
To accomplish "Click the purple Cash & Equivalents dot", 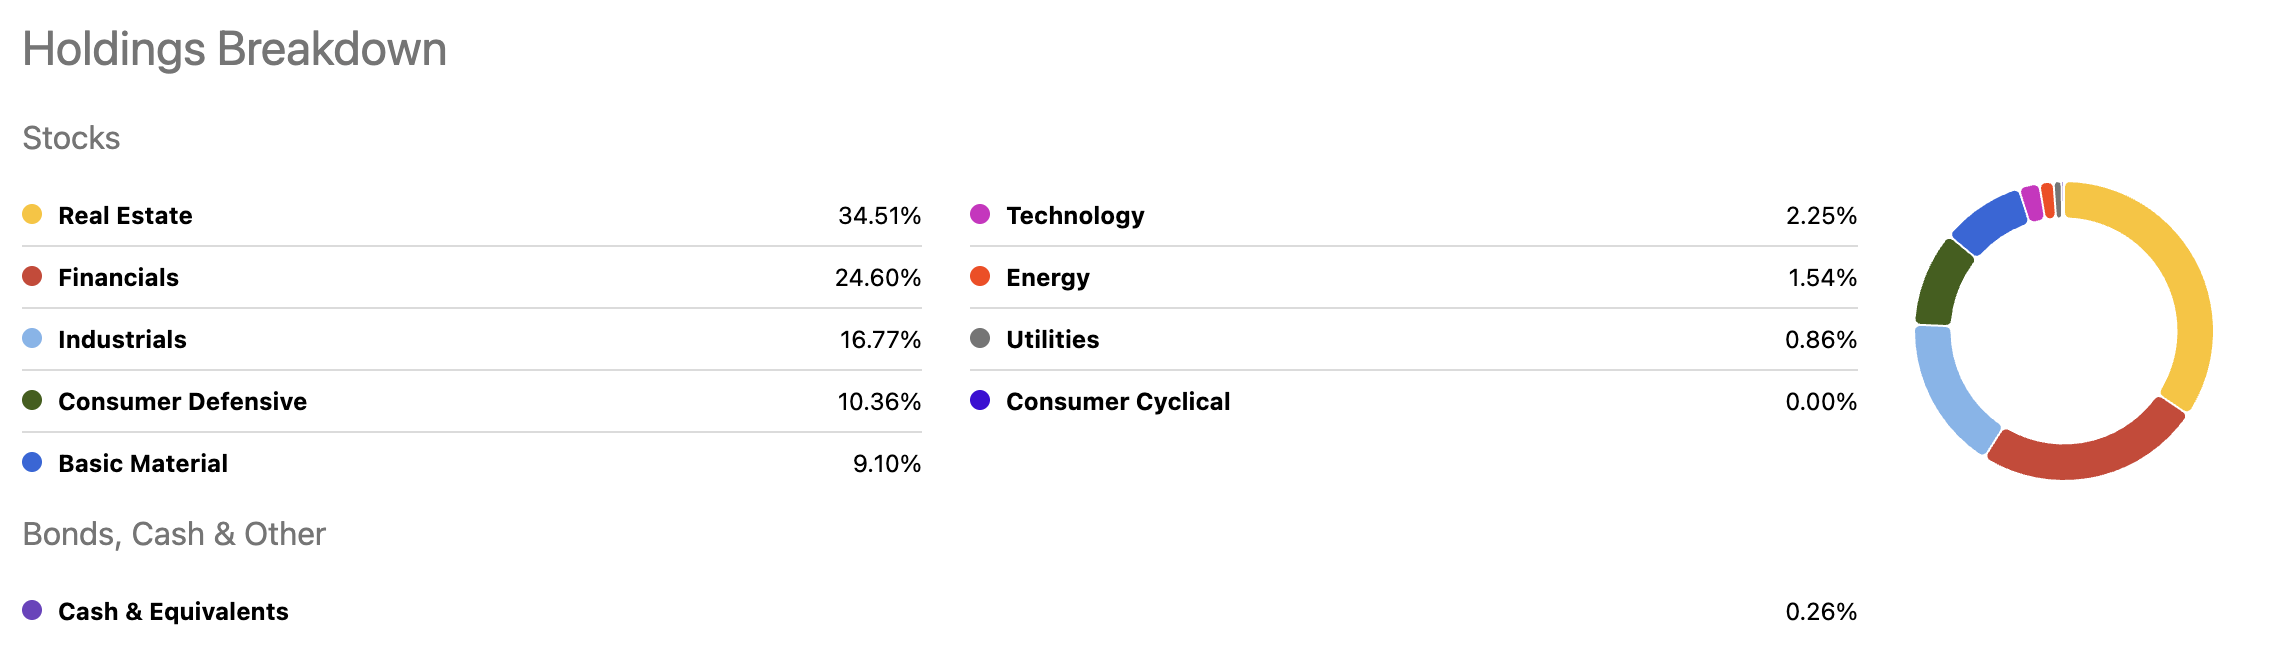I will pos(32,610).
